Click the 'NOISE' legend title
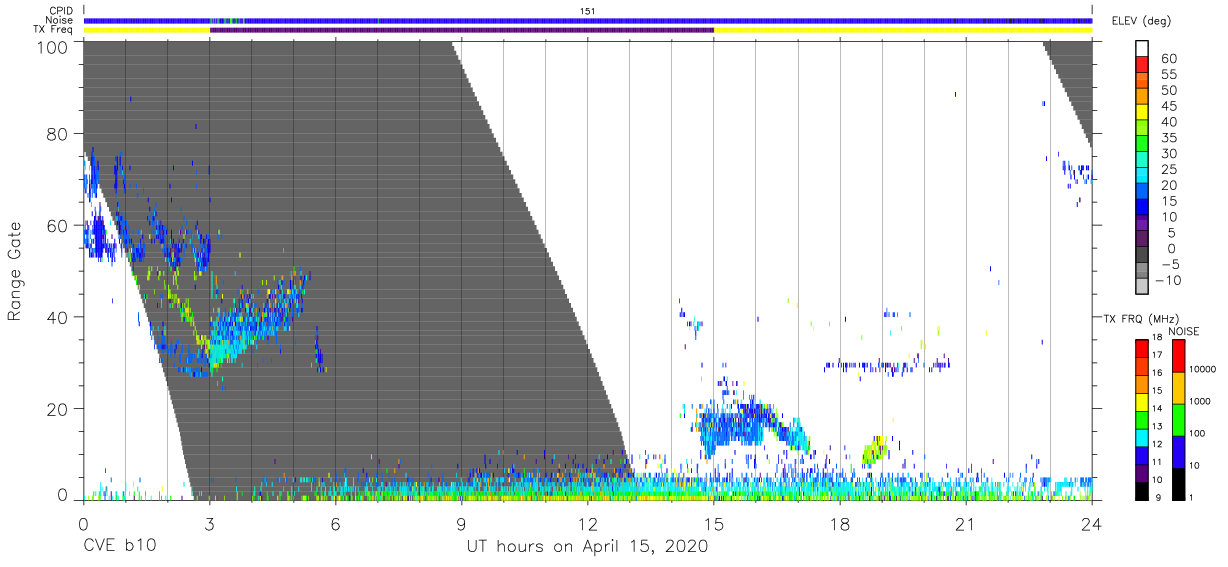 (1183, 331)
